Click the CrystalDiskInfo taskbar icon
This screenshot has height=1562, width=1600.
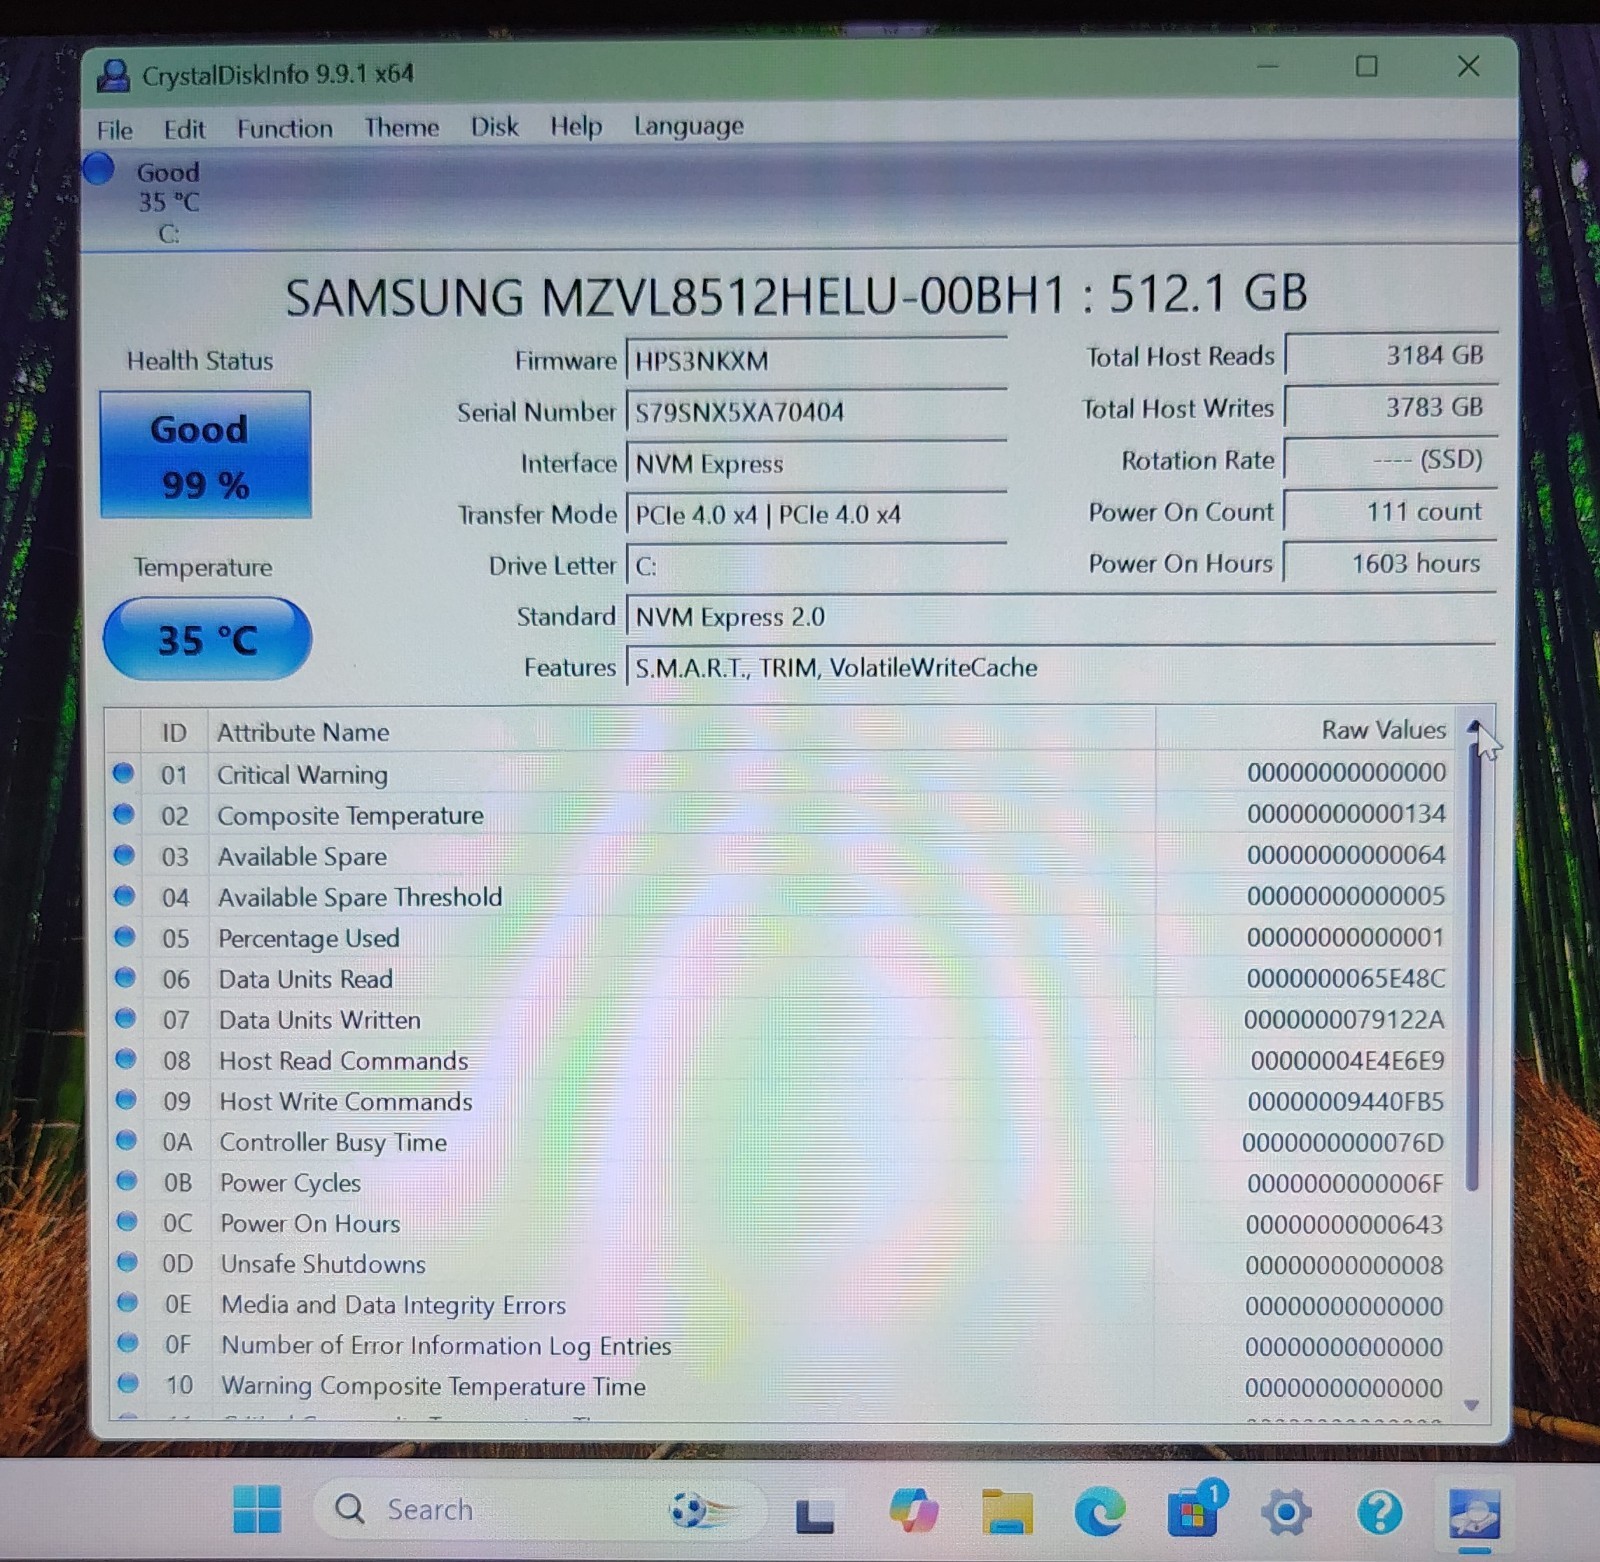coord(1474,1514)
